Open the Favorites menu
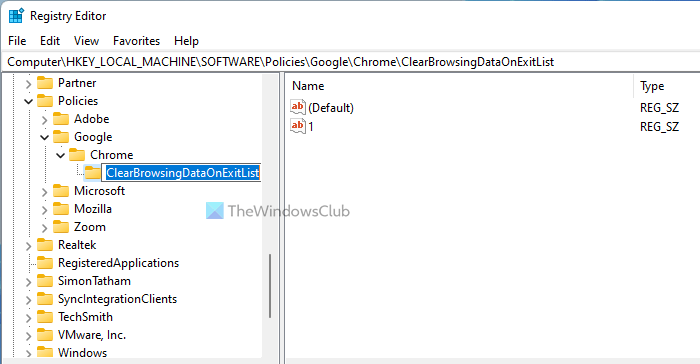Image resolution: width=700 pixels, height=364 pixels. [x=136, y=41]
